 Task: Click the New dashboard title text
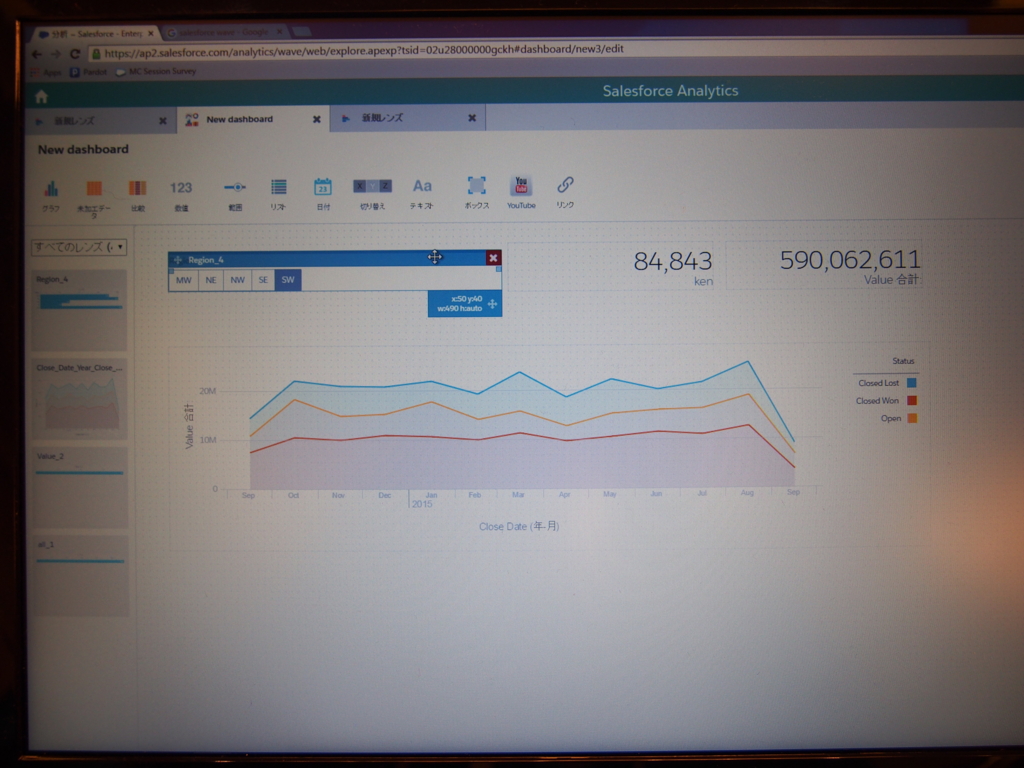point(83,150)
